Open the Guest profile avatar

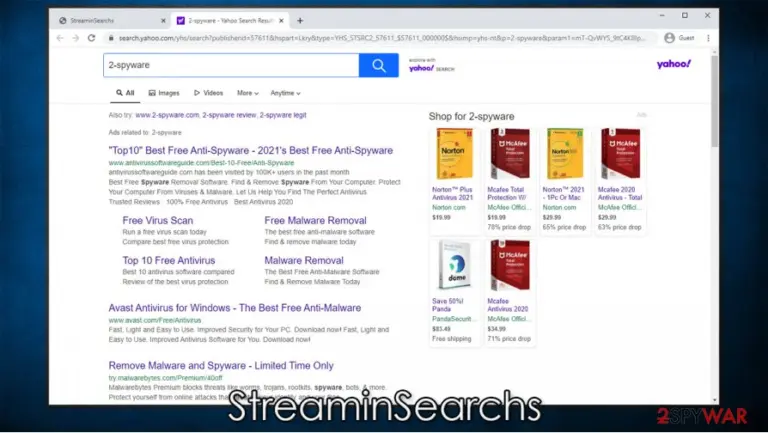coord(670,38)
